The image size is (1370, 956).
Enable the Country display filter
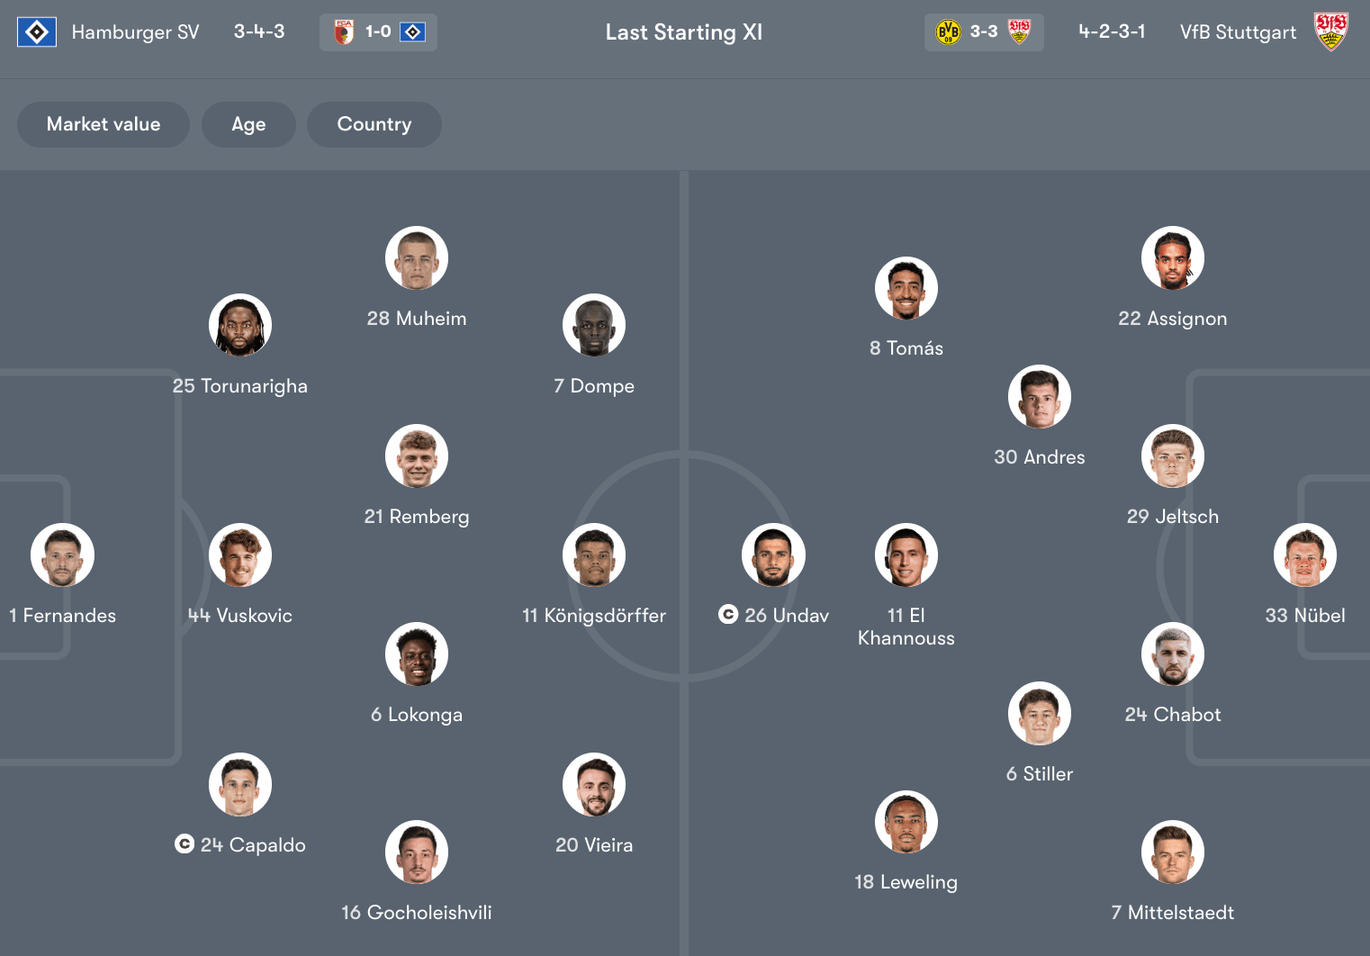point(374,124)
